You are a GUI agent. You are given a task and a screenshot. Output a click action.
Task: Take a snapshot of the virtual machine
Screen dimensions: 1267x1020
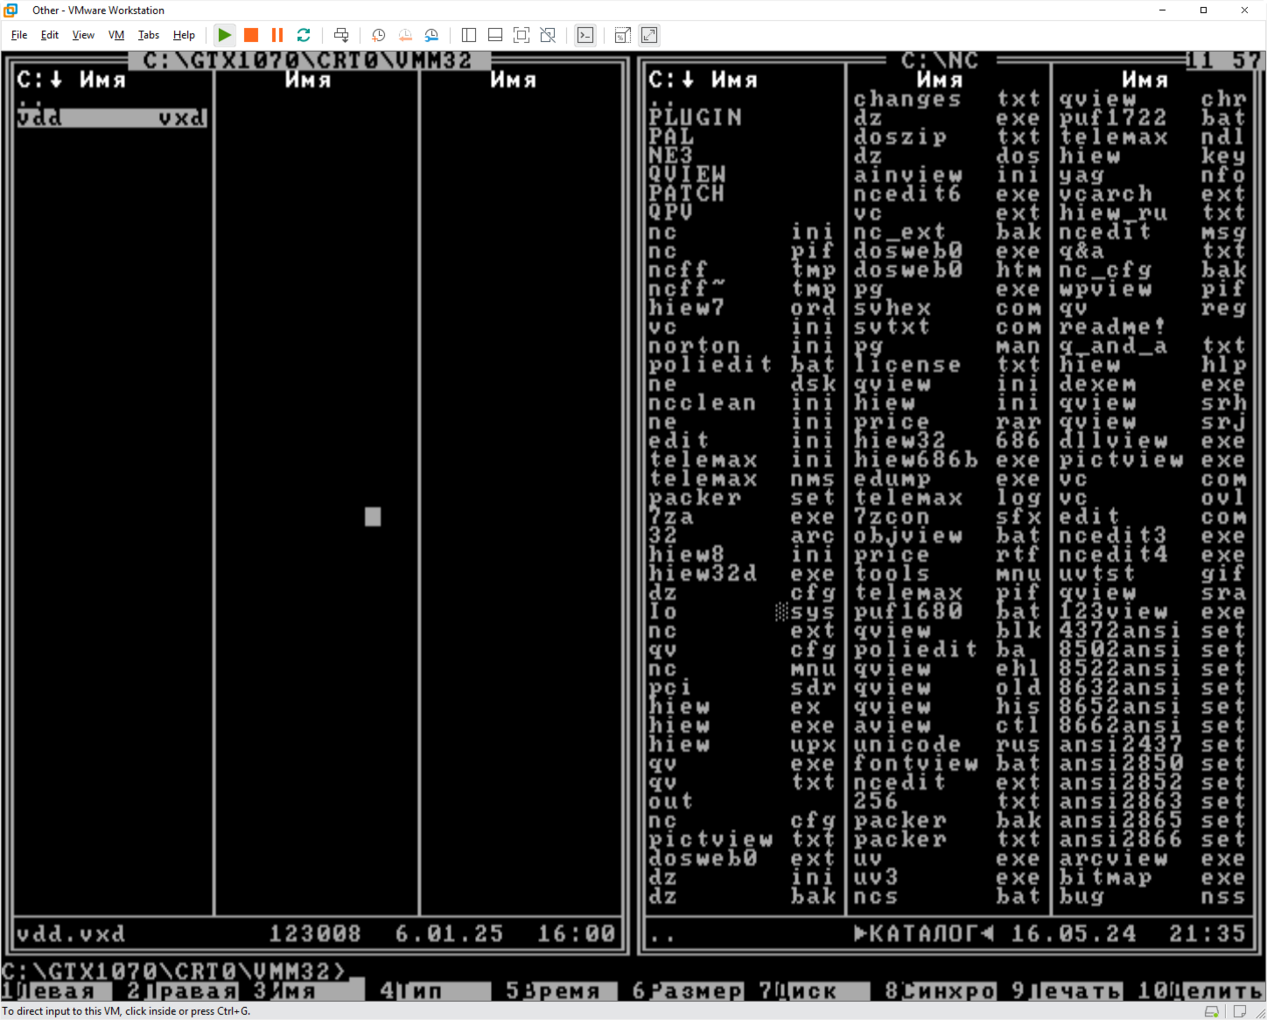tap(378, 35)
